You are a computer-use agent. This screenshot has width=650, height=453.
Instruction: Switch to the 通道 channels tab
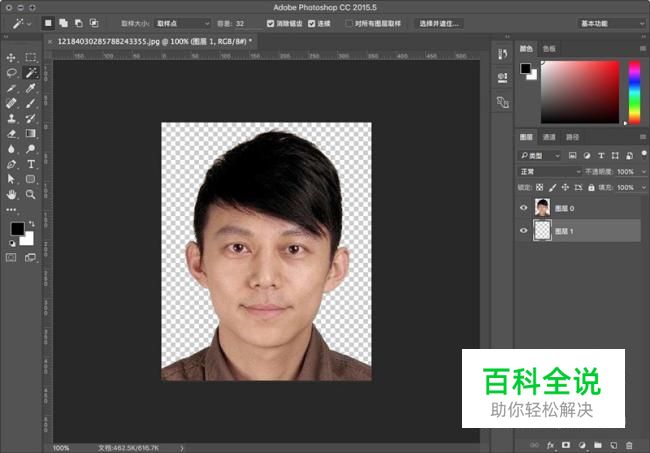click(549, 137)
